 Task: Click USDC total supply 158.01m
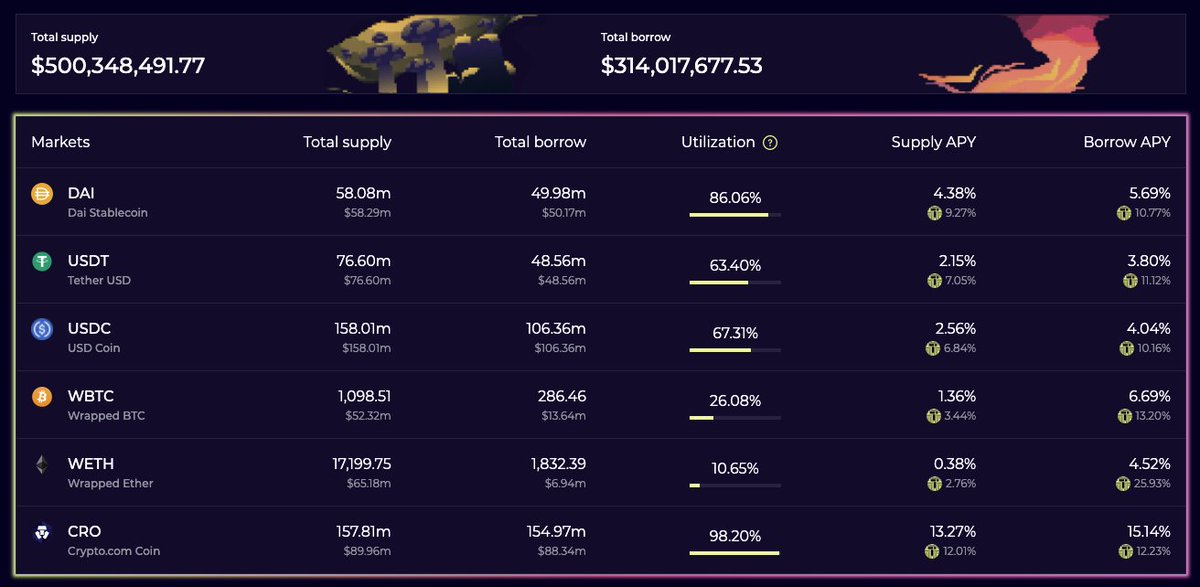point(362,328)
